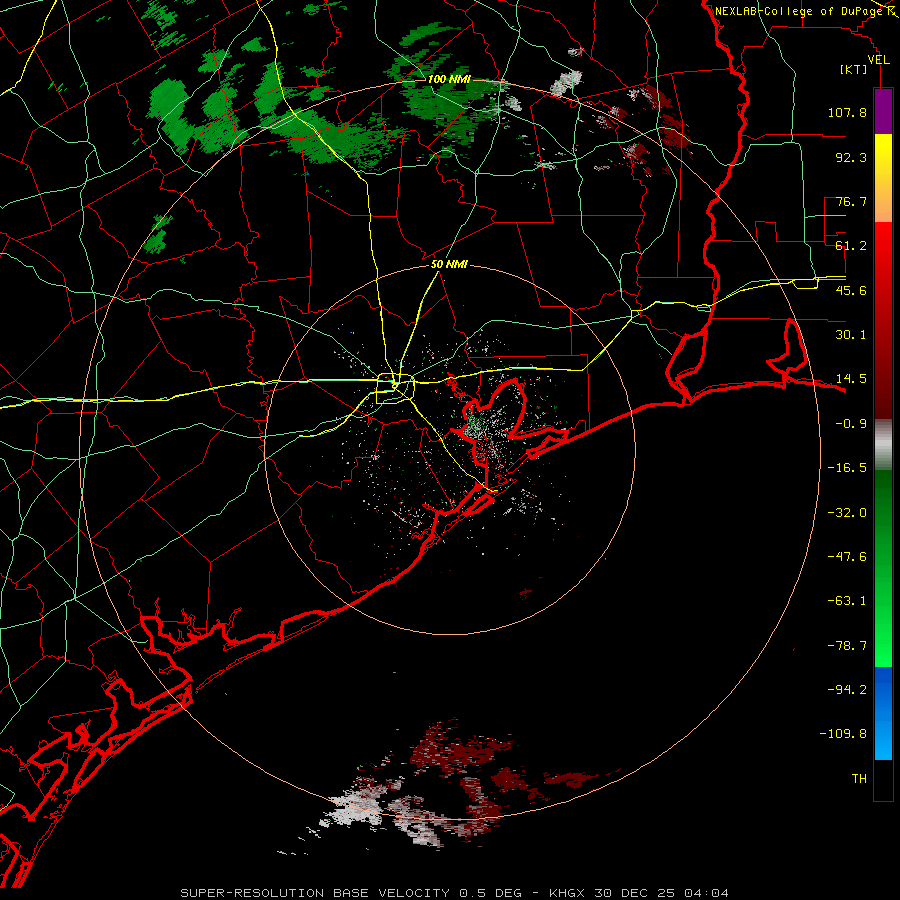
Task: Click the -63.1 legend value
Action: click(847, 601)
